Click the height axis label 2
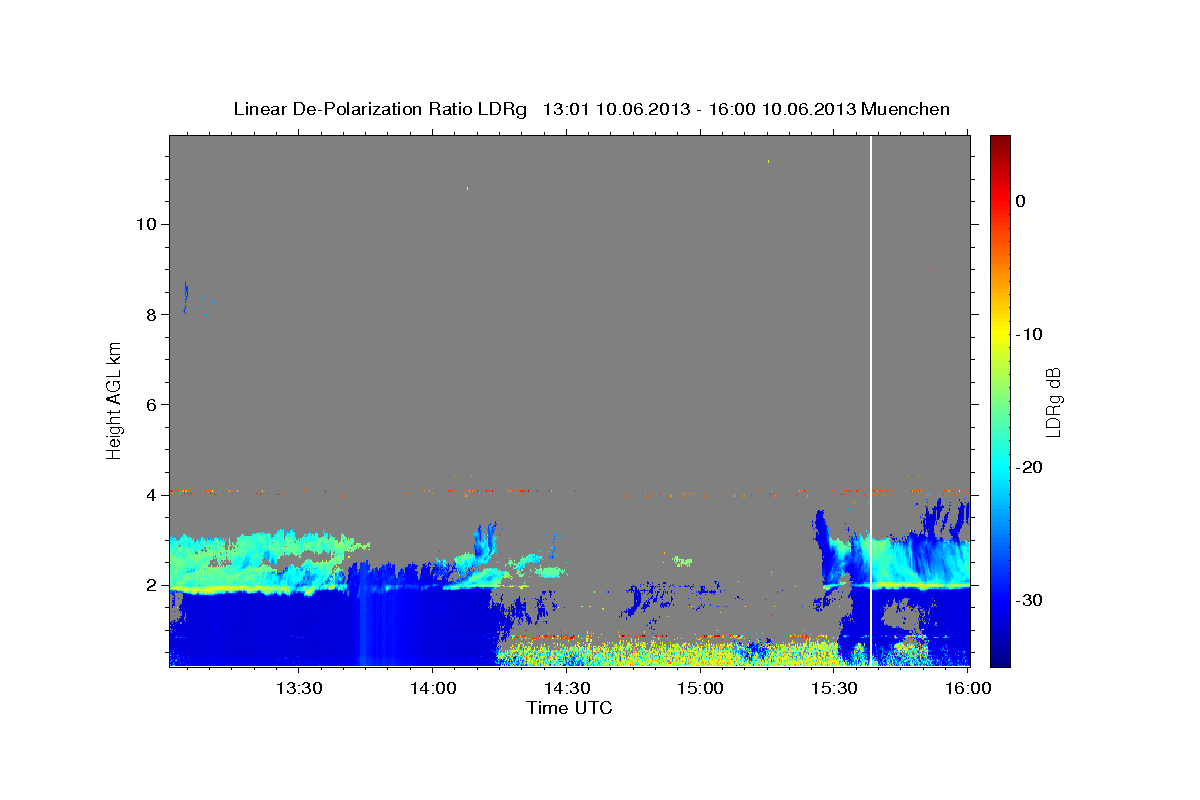 pos(149,585)
